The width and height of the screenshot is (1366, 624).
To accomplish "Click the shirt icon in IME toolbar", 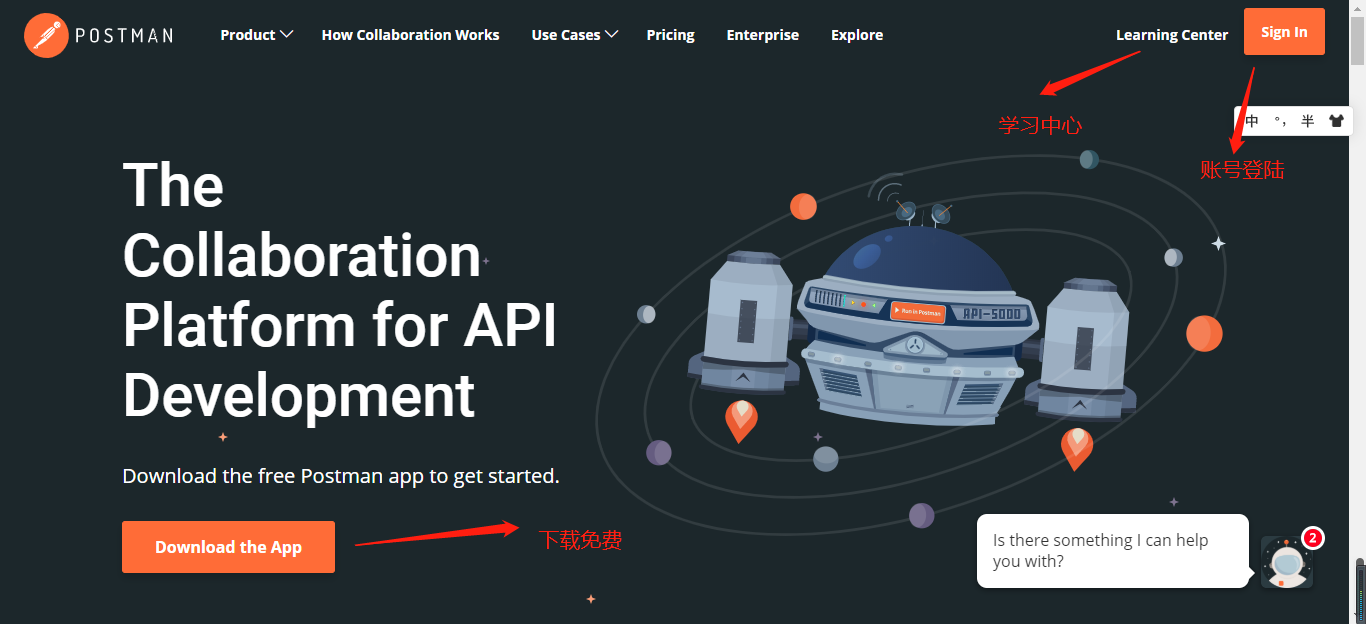I will point(1336,121).
